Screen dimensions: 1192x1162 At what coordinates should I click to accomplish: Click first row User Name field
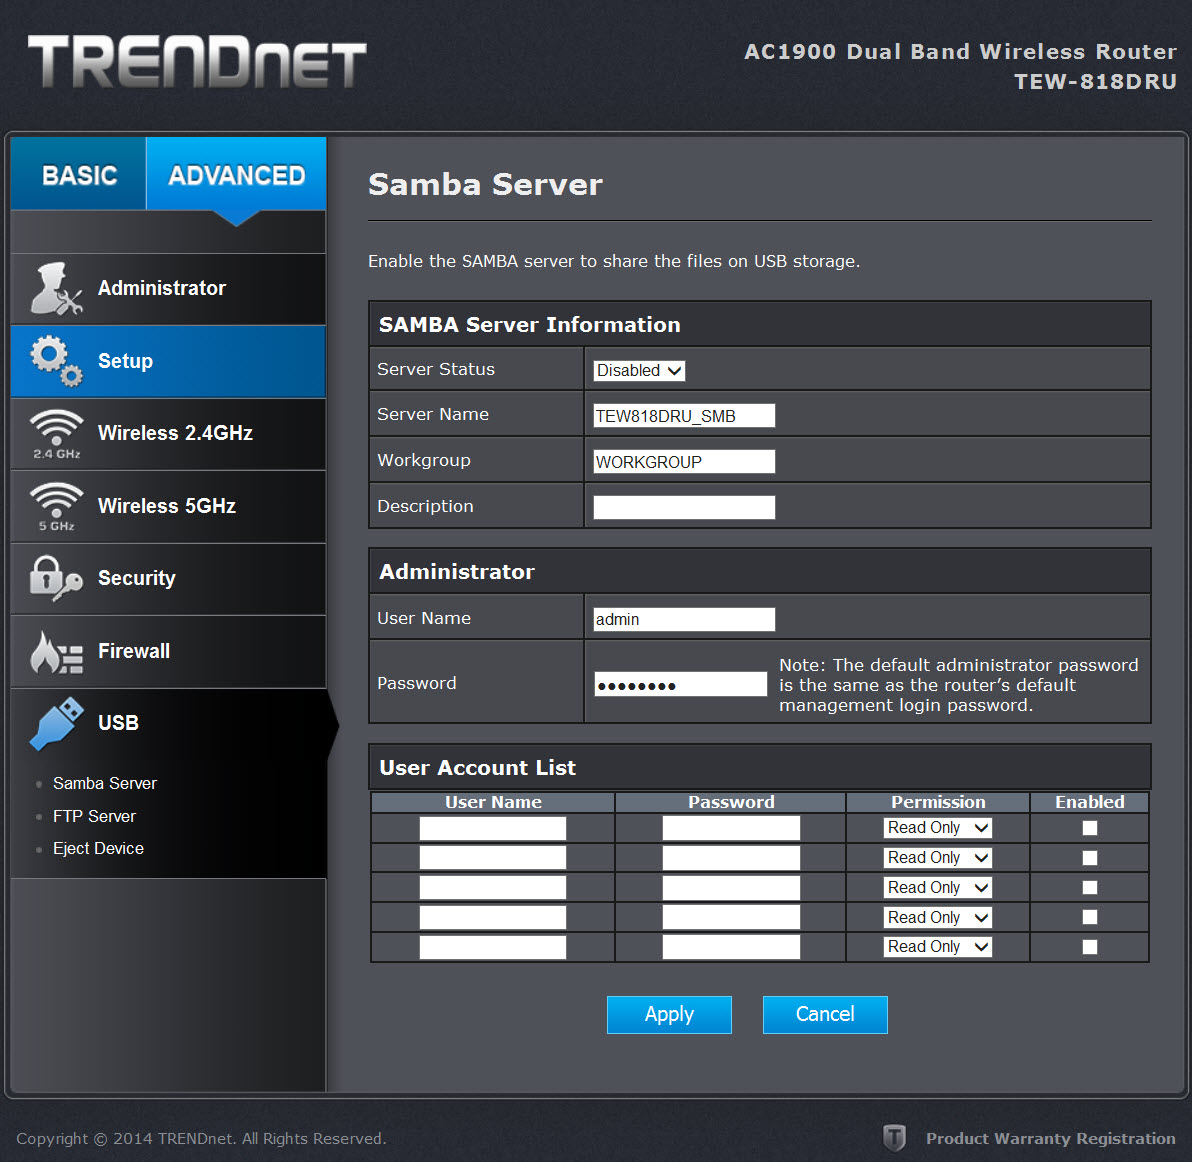(493, 828)
